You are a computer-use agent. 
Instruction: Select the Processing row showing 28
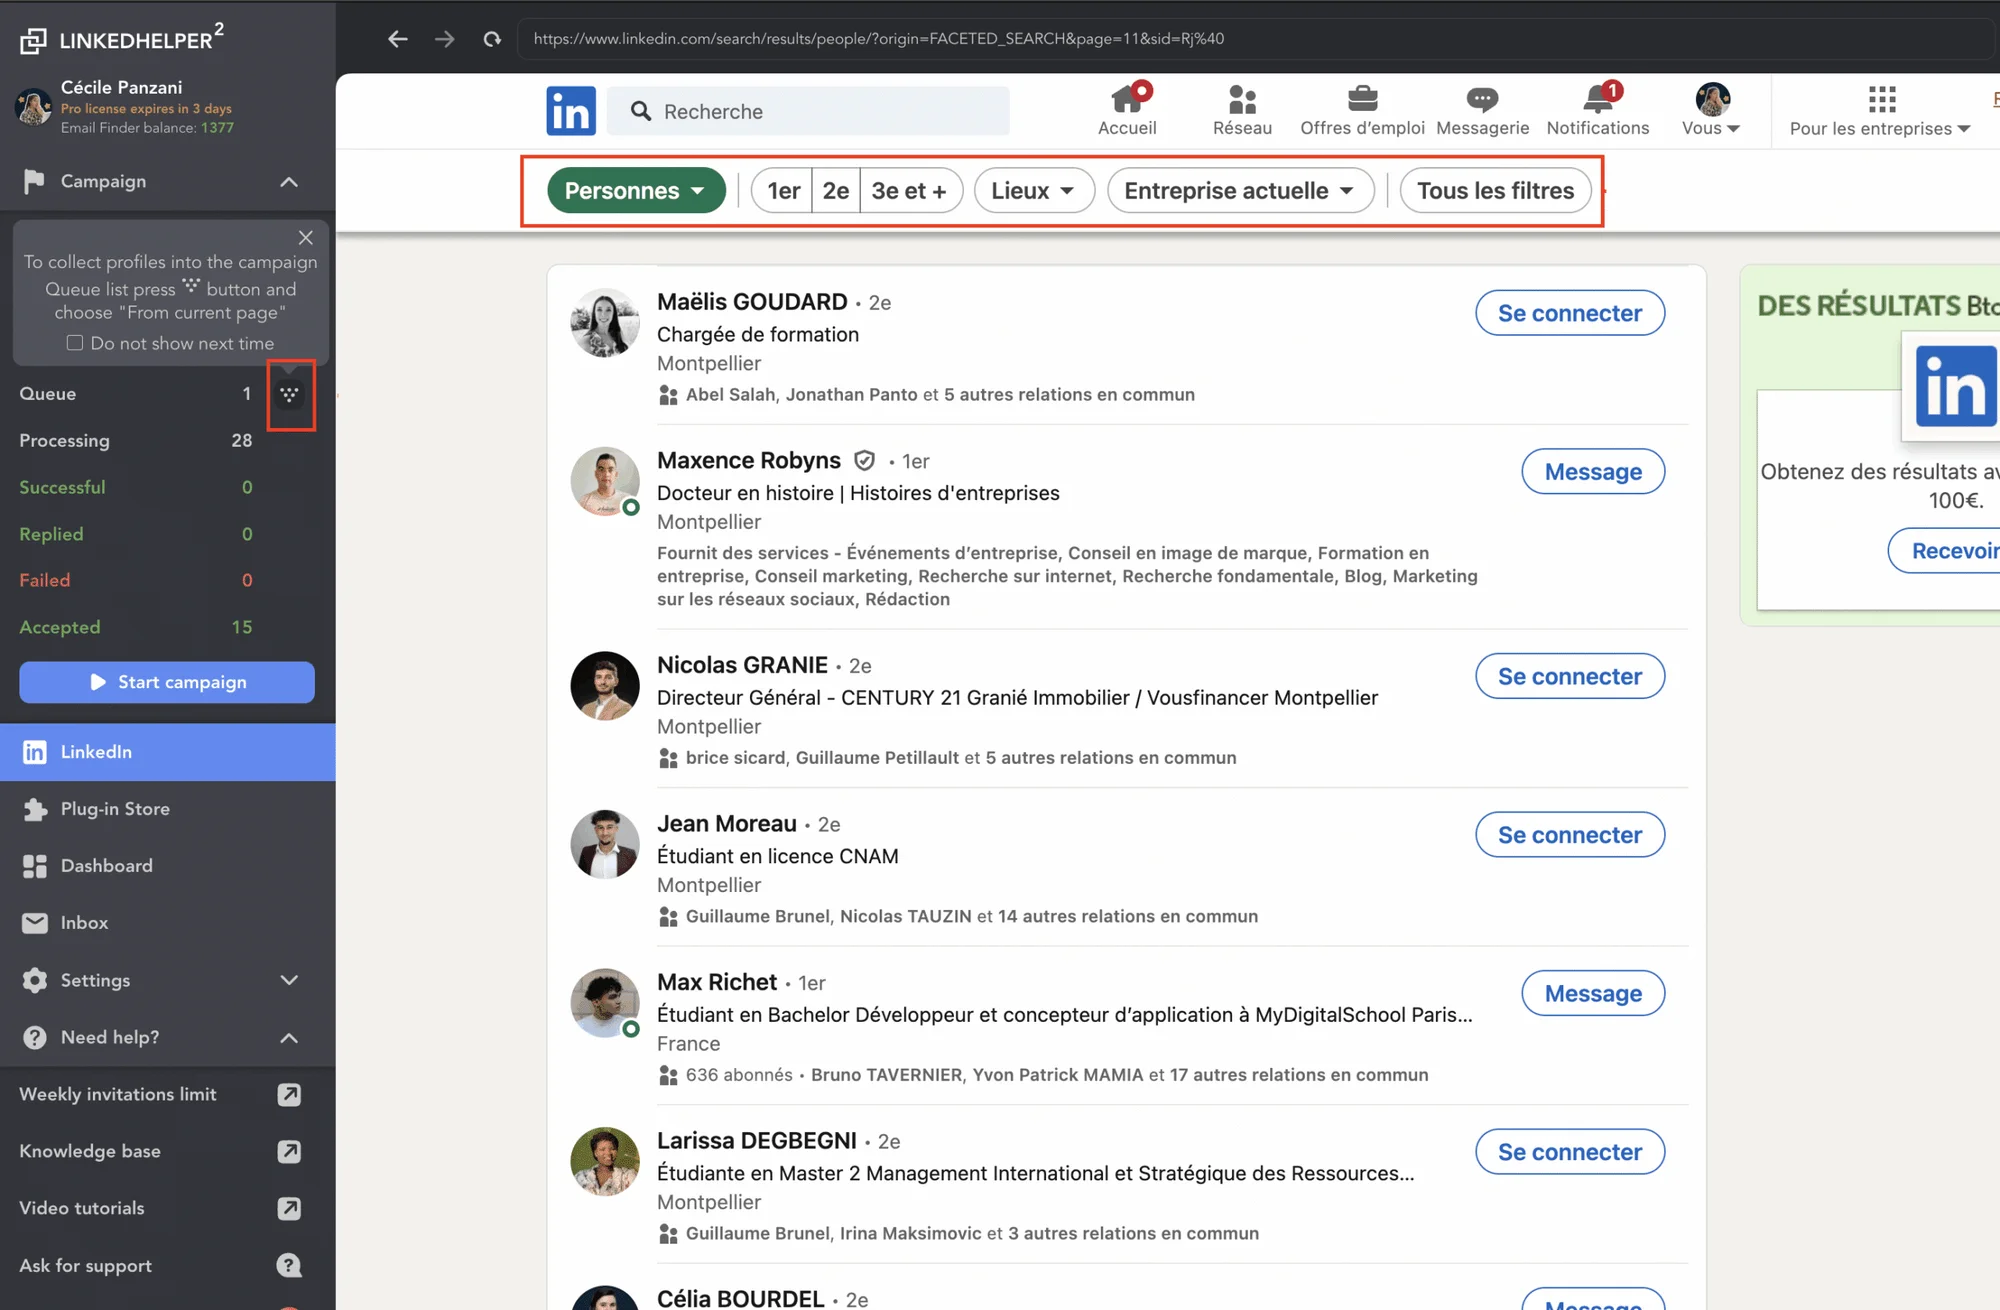point(135,441)
